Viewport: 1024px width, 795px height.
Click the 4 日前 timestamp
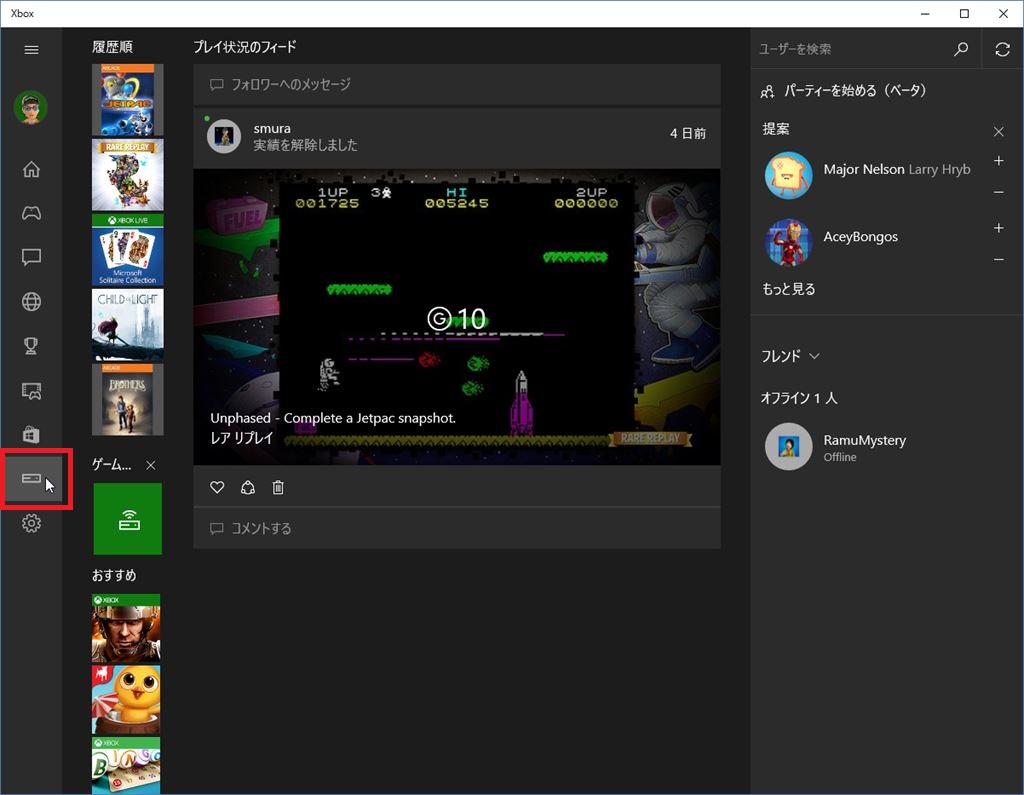(688, 133)
